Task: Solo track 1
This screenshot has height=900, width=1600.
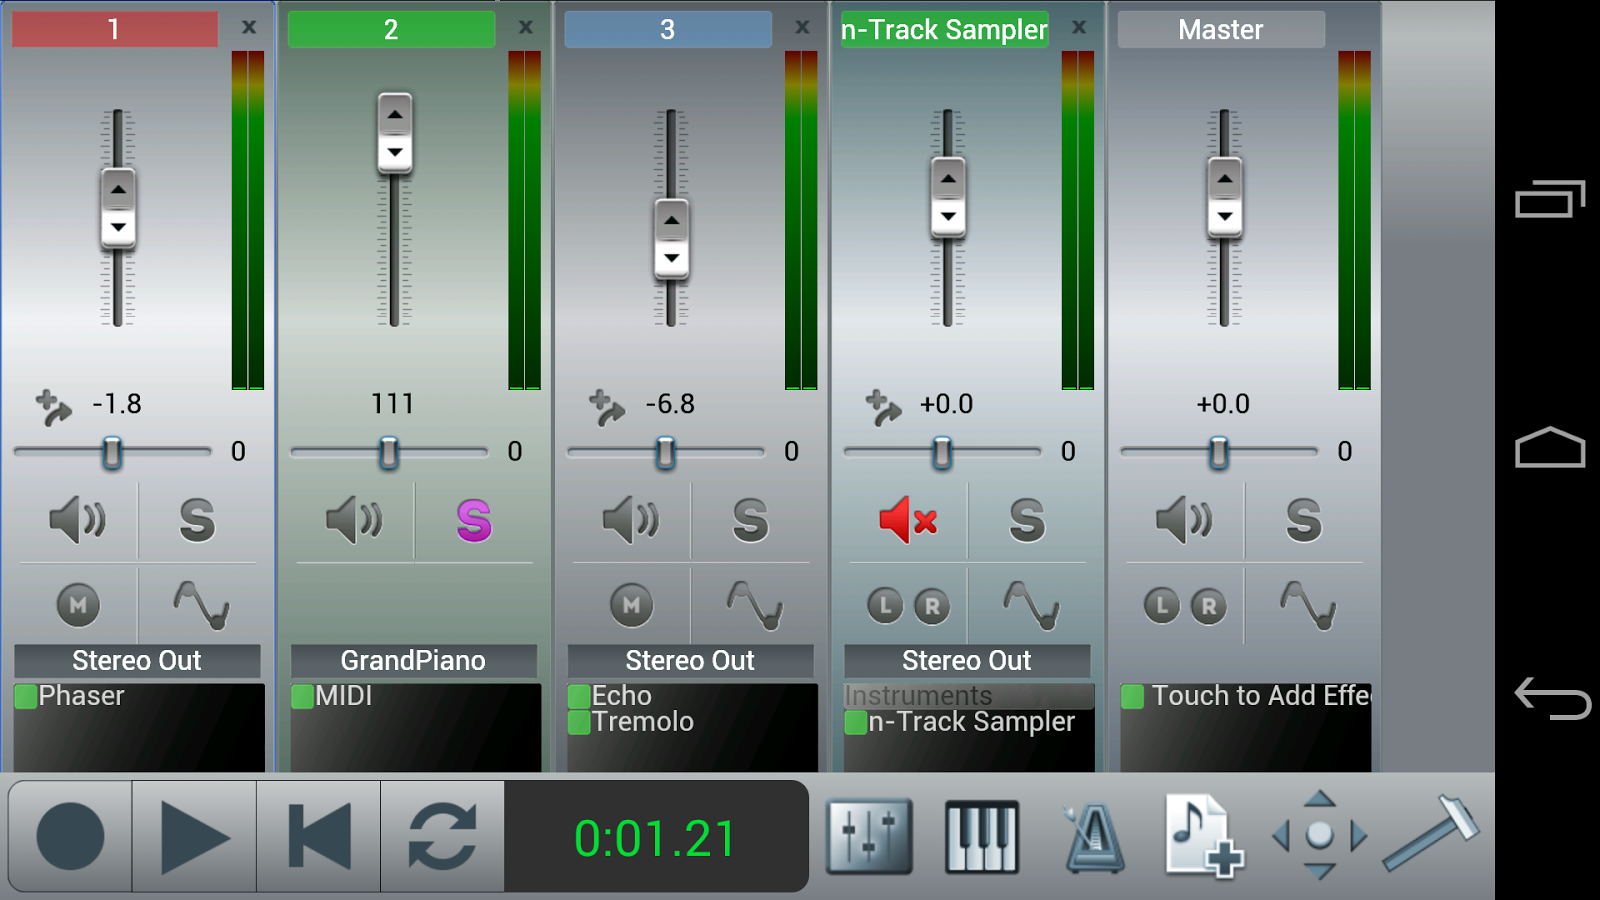Action: [x=197, y=520]
